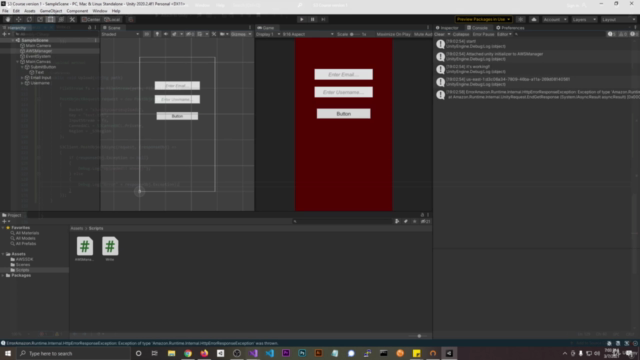This screenshot has height=360, width=640.
Task: Select the Scenes folder in Project
Action: click(22, 264)
